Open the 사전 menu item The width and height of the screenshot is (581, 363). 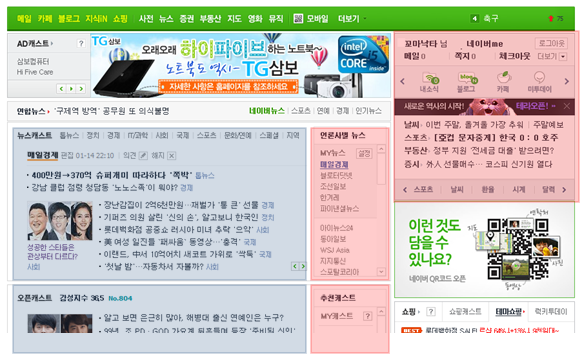tap(146, 19)
